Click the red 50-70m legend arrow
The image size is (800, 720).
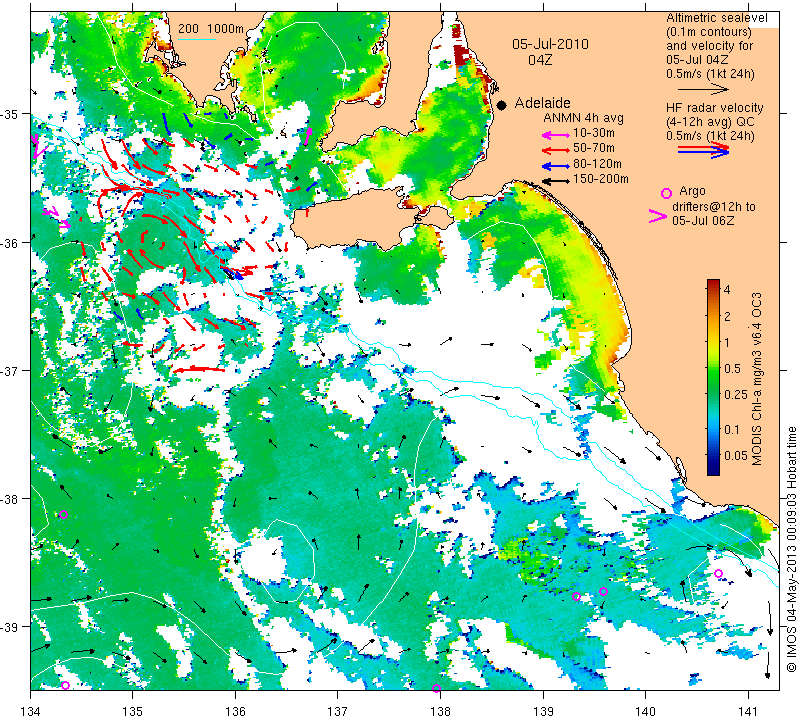coord(555,150)
